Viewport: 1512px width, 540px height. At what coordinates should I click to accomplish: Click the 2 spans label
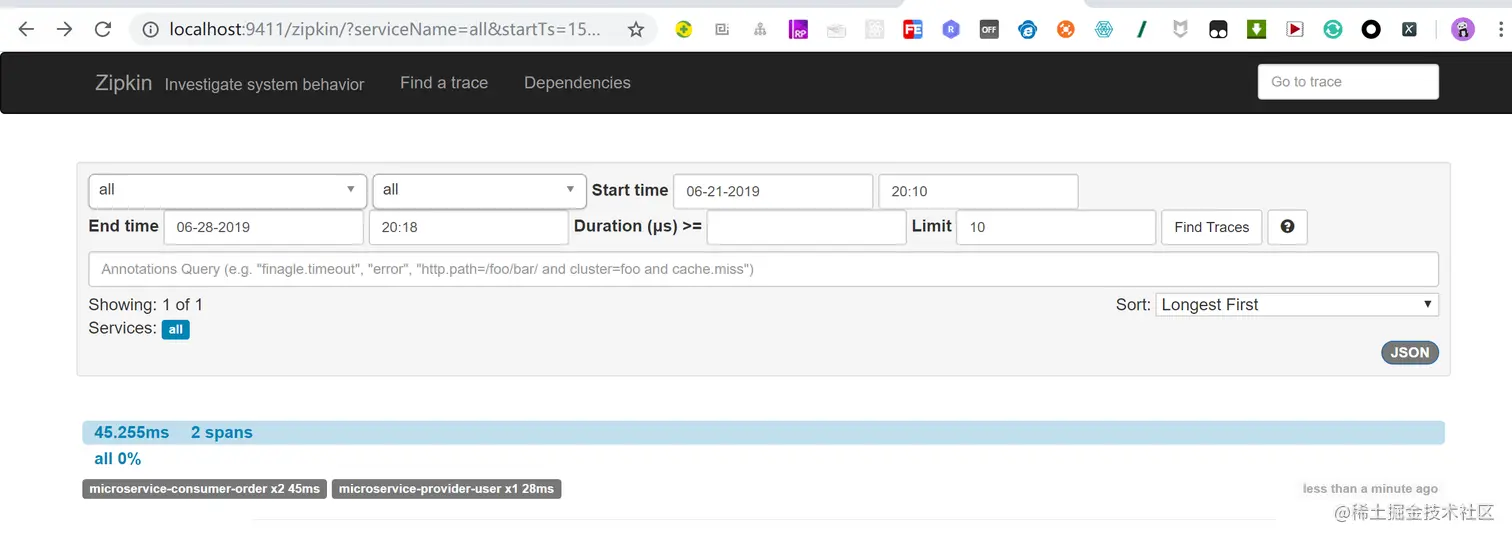coord(221,432)
